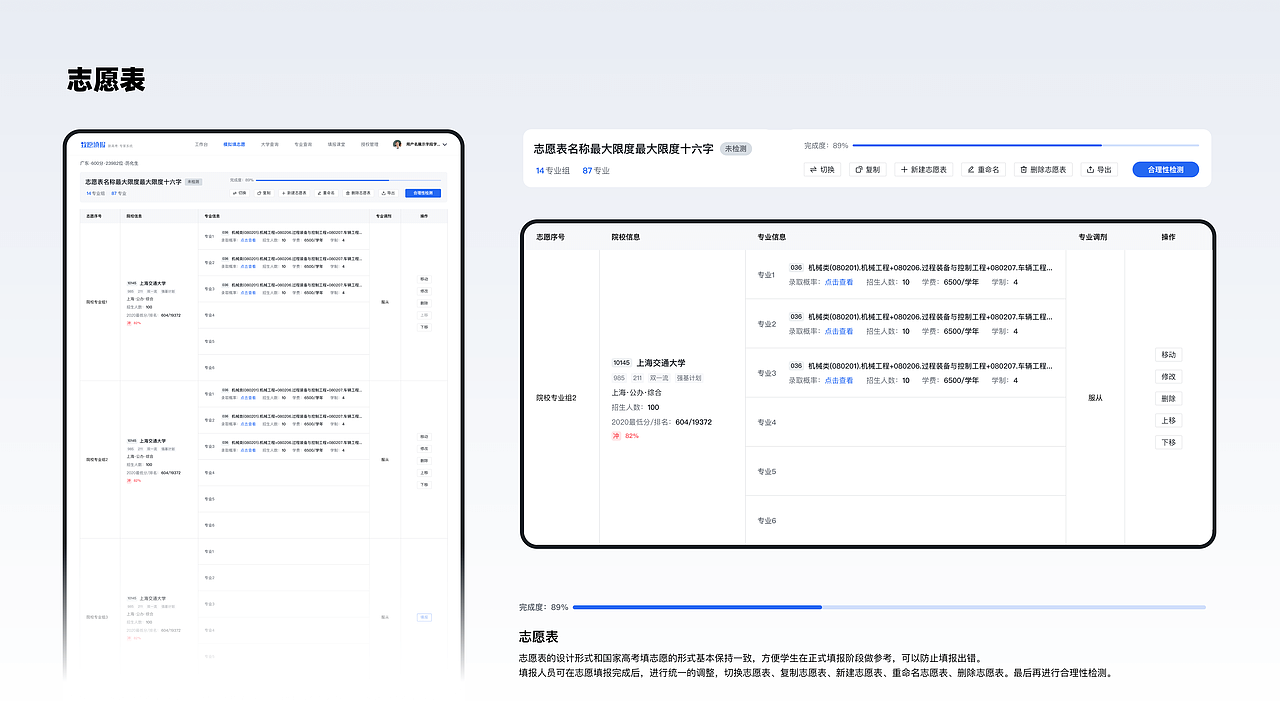Click empty 专业5 row in enlarged table
The height and width of the screenshot is (720, 1280).
pos(906,471)
